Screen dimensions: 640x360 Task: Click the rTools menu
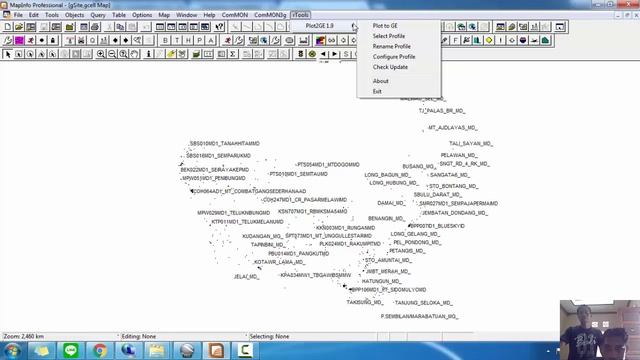click(x=300, y=15)
